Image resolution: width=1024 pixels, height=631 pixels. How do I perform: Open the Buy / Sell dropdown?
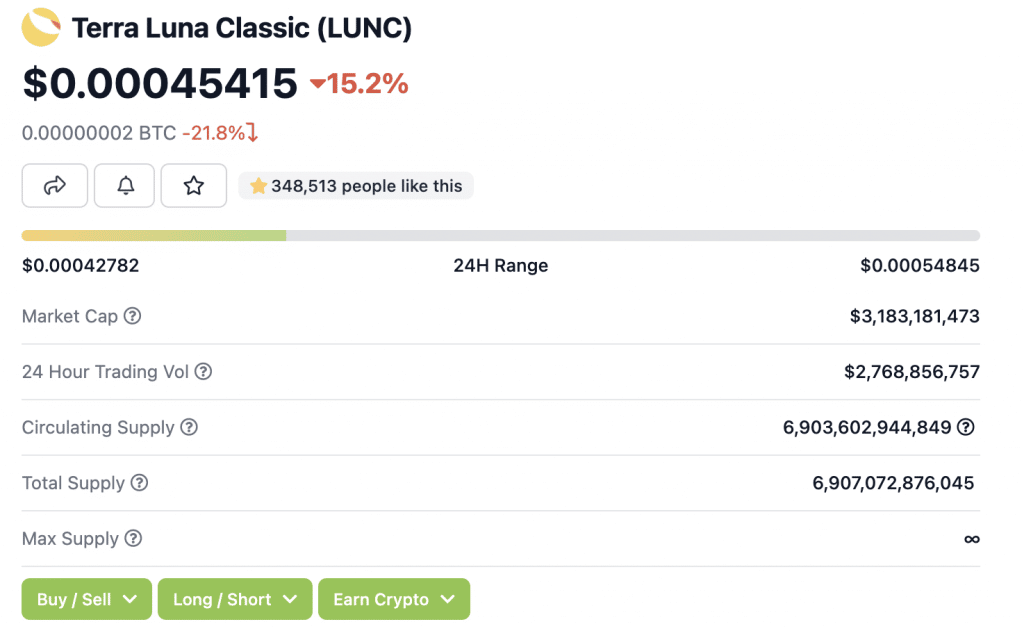(87, 599)
